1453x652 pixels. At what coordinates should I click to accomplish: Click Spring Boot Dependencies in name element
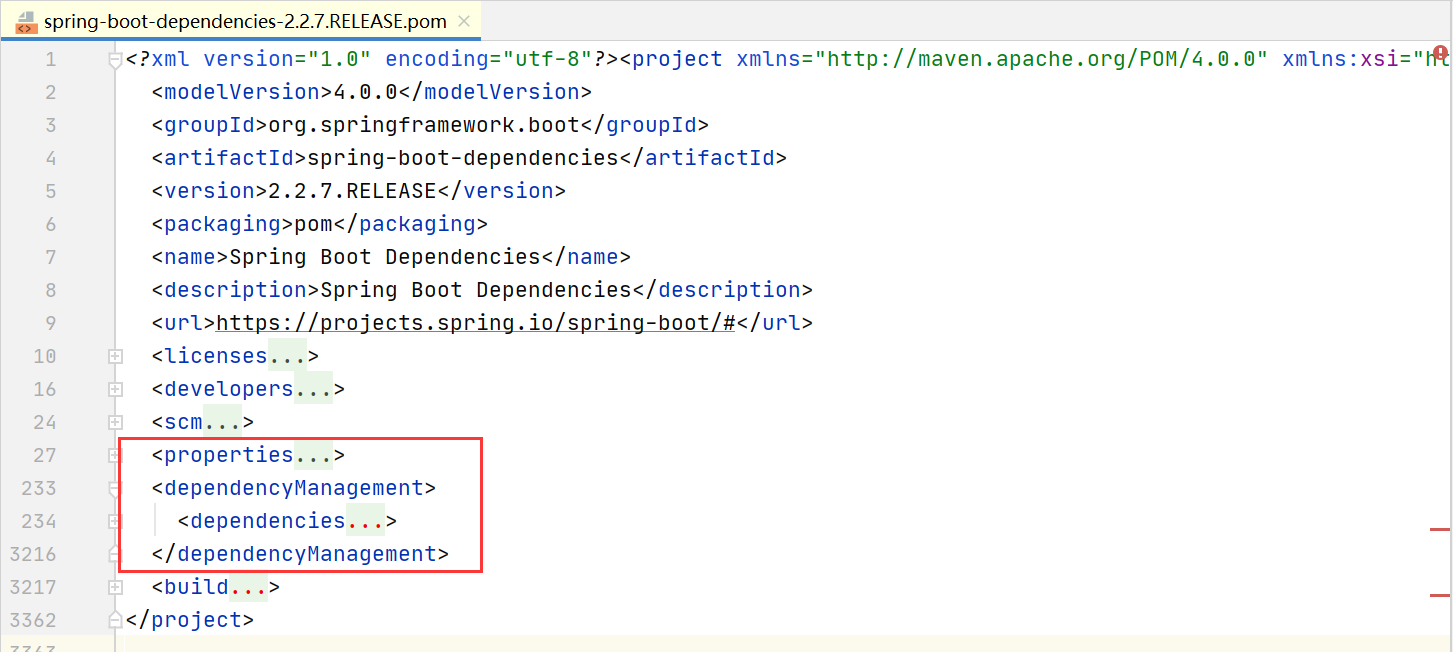pos(385,258)
